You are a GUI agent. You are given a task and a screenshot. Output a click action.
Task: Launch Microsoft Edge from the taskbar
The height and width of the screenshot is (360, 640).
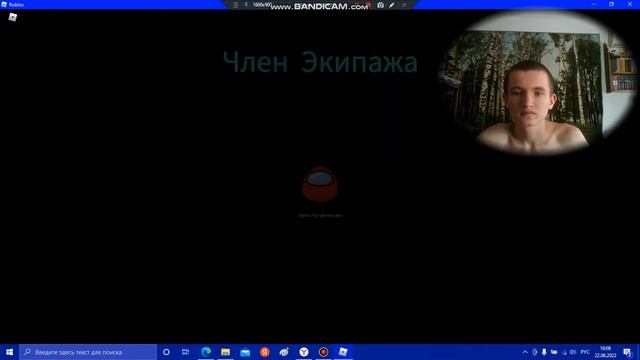point(206,352)
